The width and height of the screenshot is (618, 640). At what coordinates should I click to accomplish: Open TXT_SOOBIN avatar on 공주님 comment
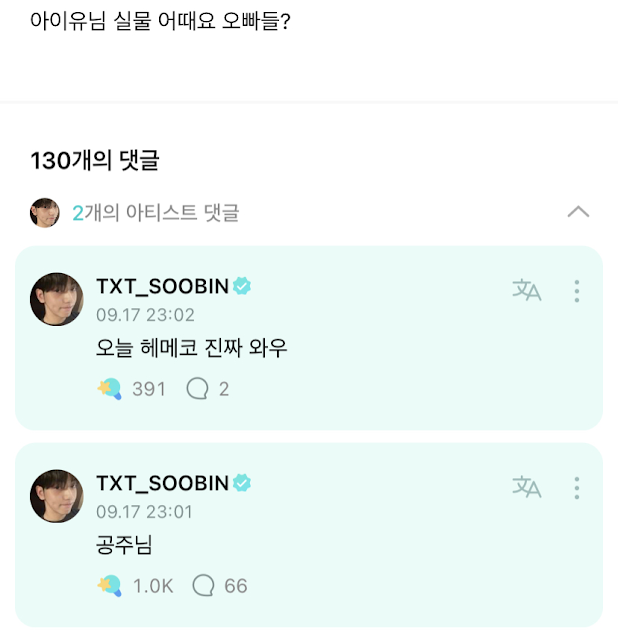coord(57,494)
